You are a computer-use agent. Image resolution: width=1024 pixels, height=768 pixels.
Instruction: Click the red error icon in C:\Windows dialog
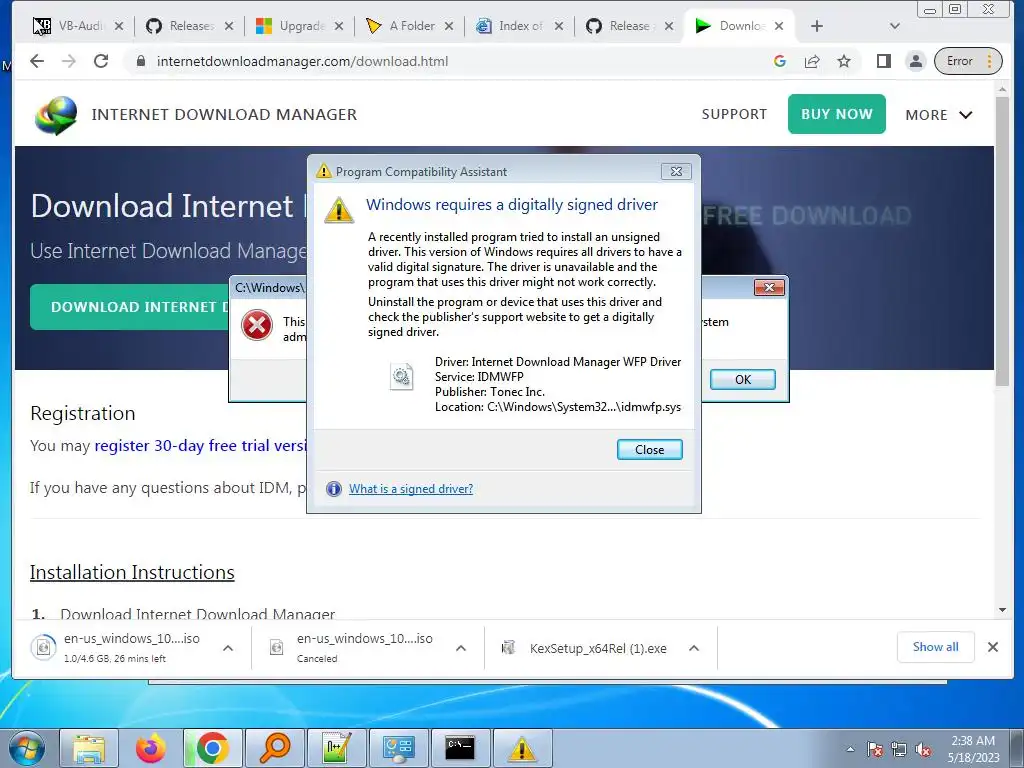257,325
